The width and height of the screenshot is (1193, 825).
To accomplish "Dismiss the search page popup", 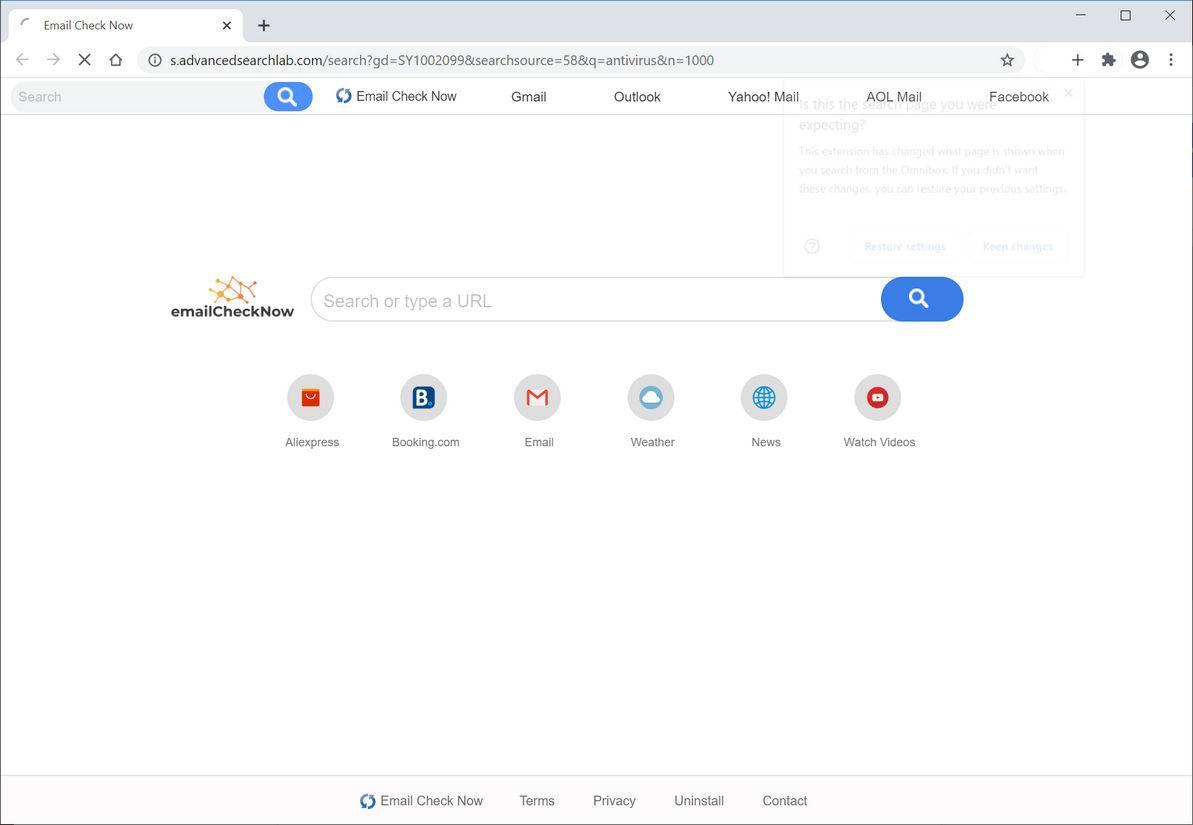I will click(1068, 93).
